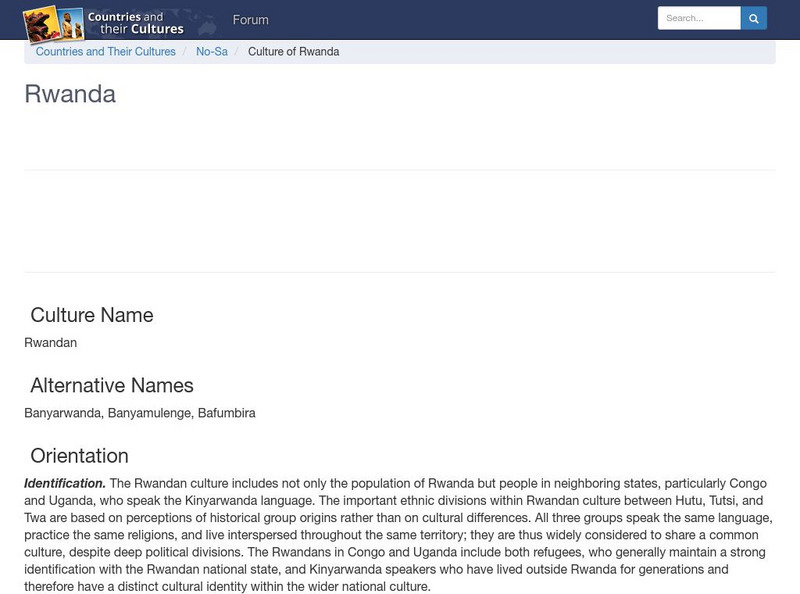
Task: Click the Countries and their Cultures logo
Action: (x=104, y=23)
